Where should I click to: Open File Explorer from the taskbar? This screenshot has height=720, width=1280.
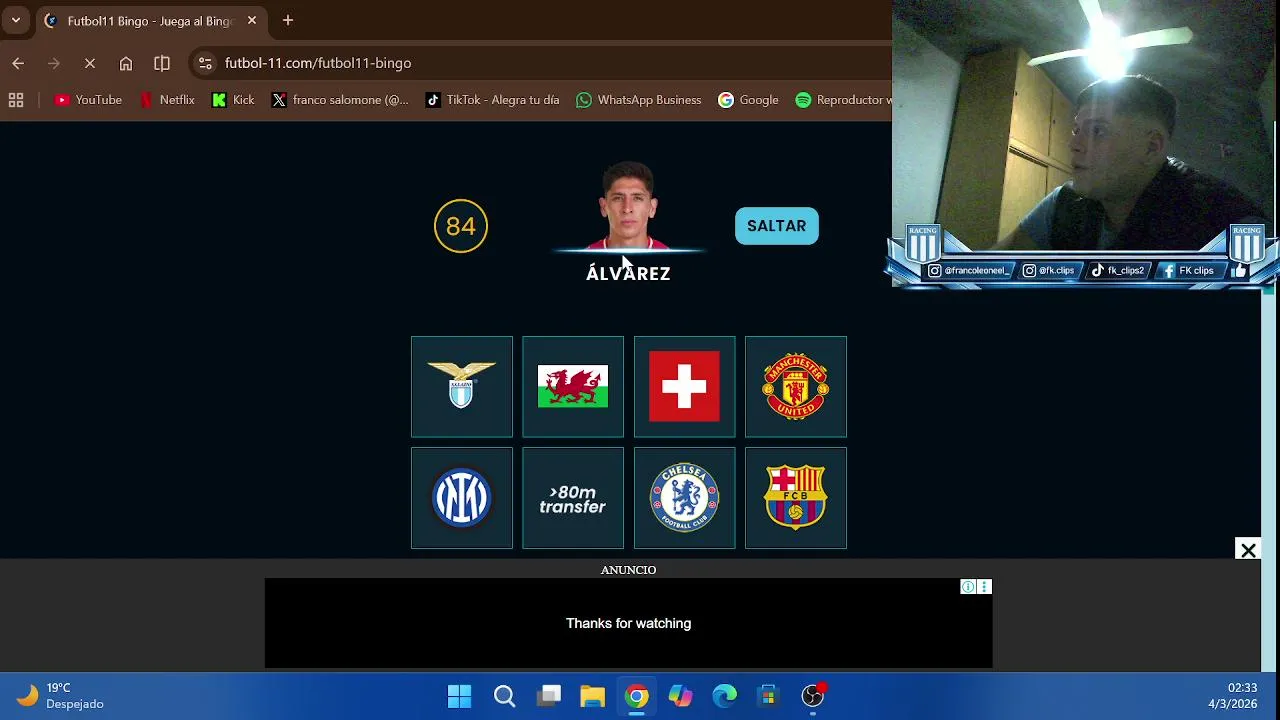(x=593, y=696)
